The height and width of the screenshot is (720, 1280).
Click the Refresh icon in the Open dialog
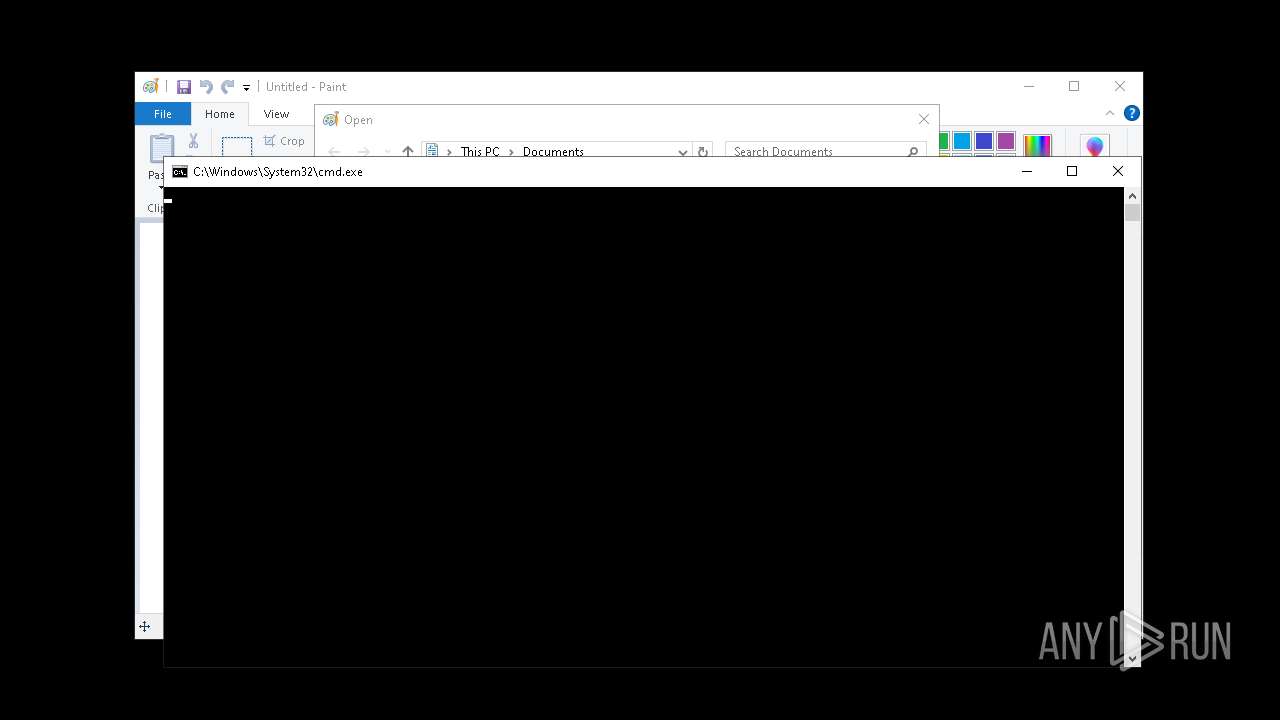point(703,152)
